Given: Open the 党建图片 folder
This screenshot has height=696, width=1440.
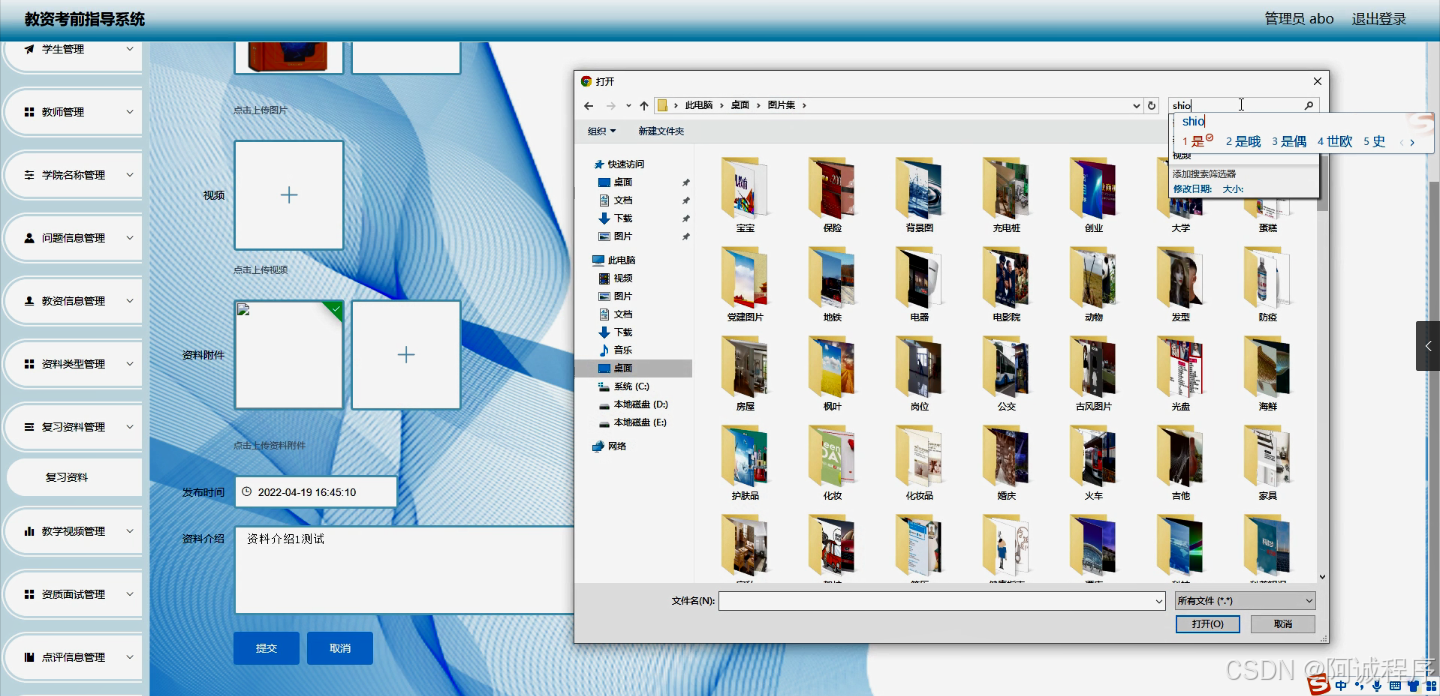Looking at the screenshot, I should coord(745,284).
